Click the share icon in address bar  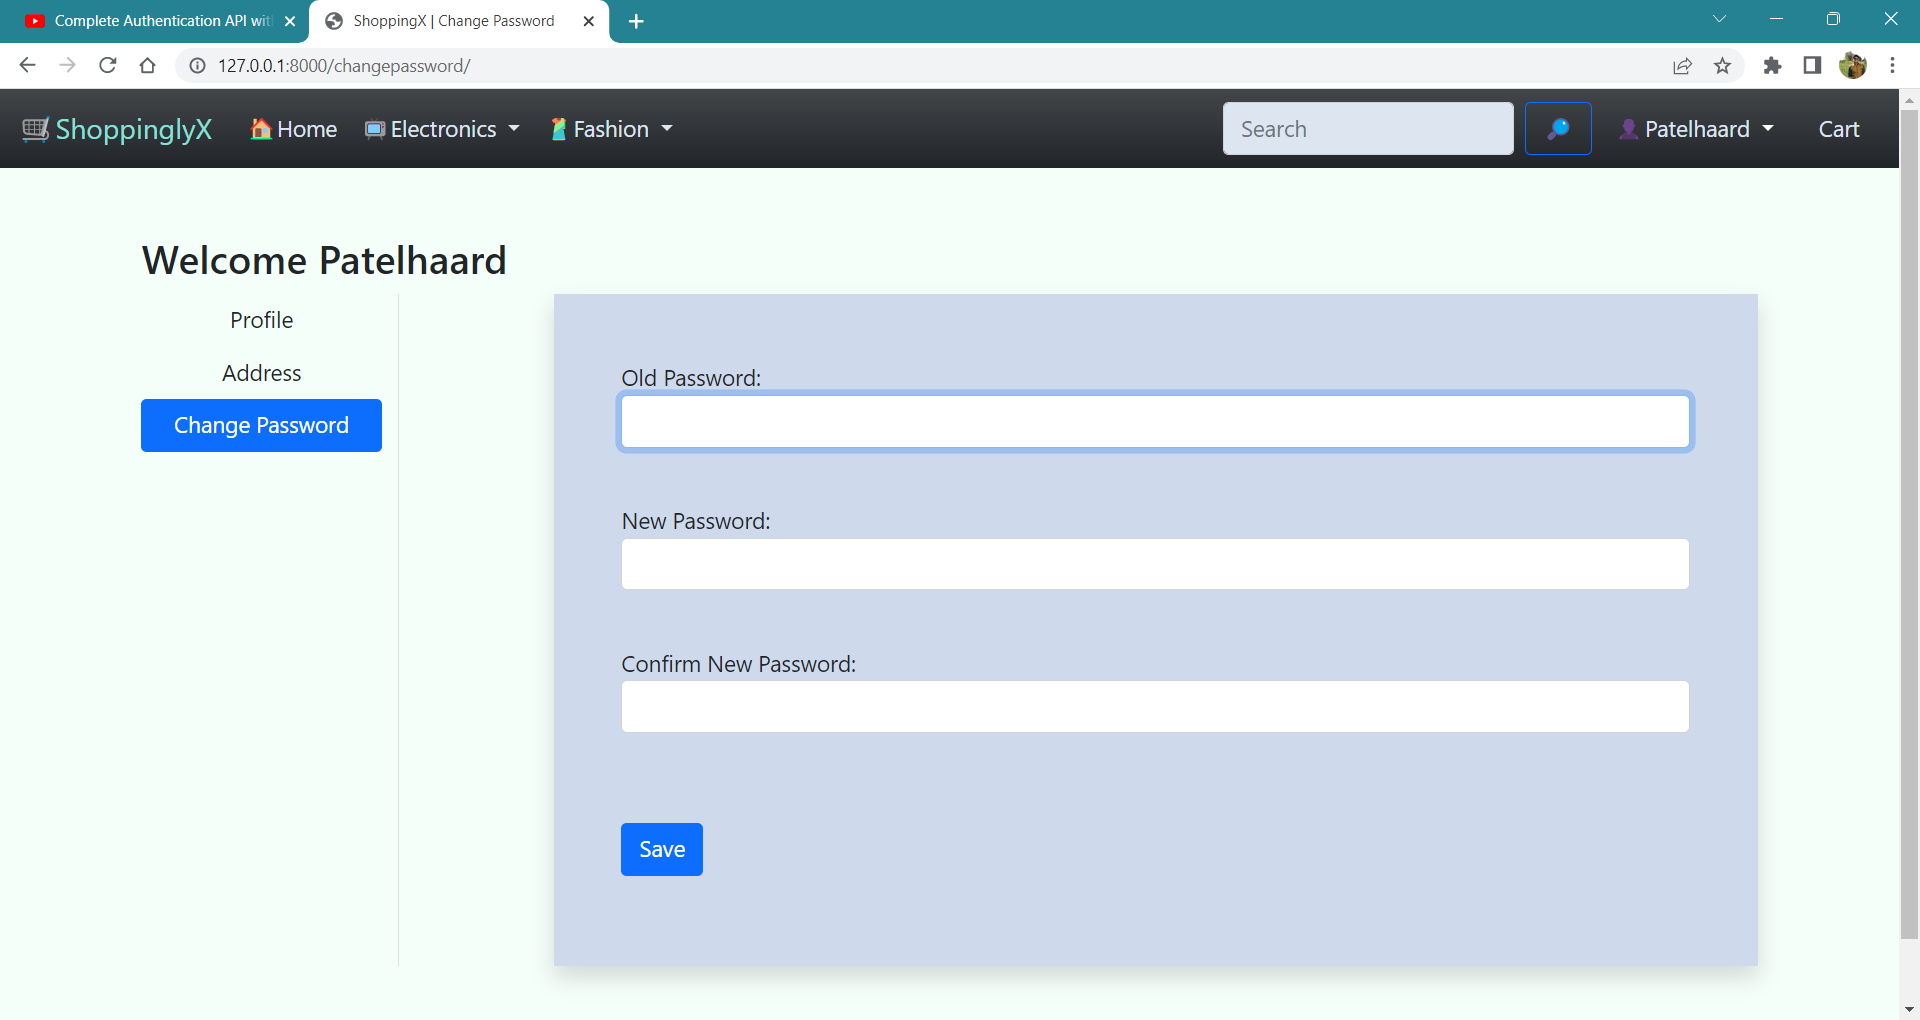click(x=1683, y=66)
